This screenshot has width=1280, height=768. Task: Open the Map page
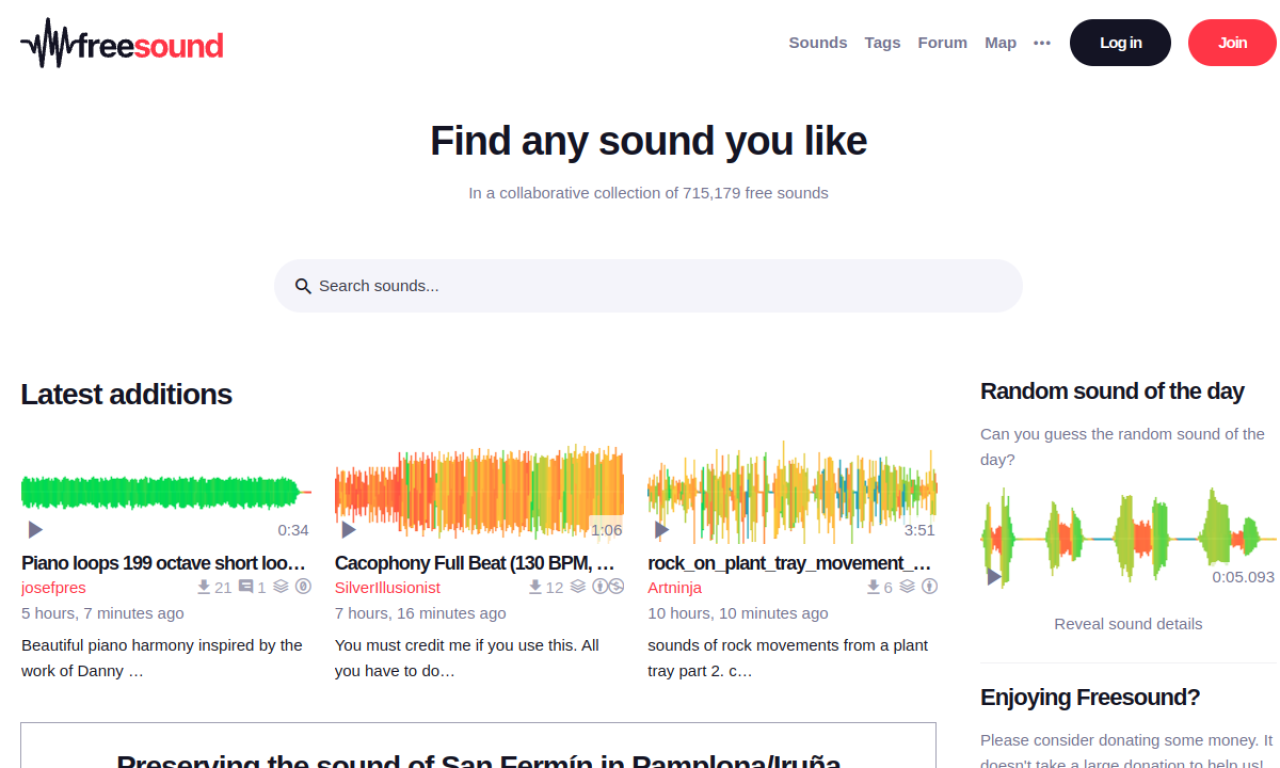point(1000,43)
